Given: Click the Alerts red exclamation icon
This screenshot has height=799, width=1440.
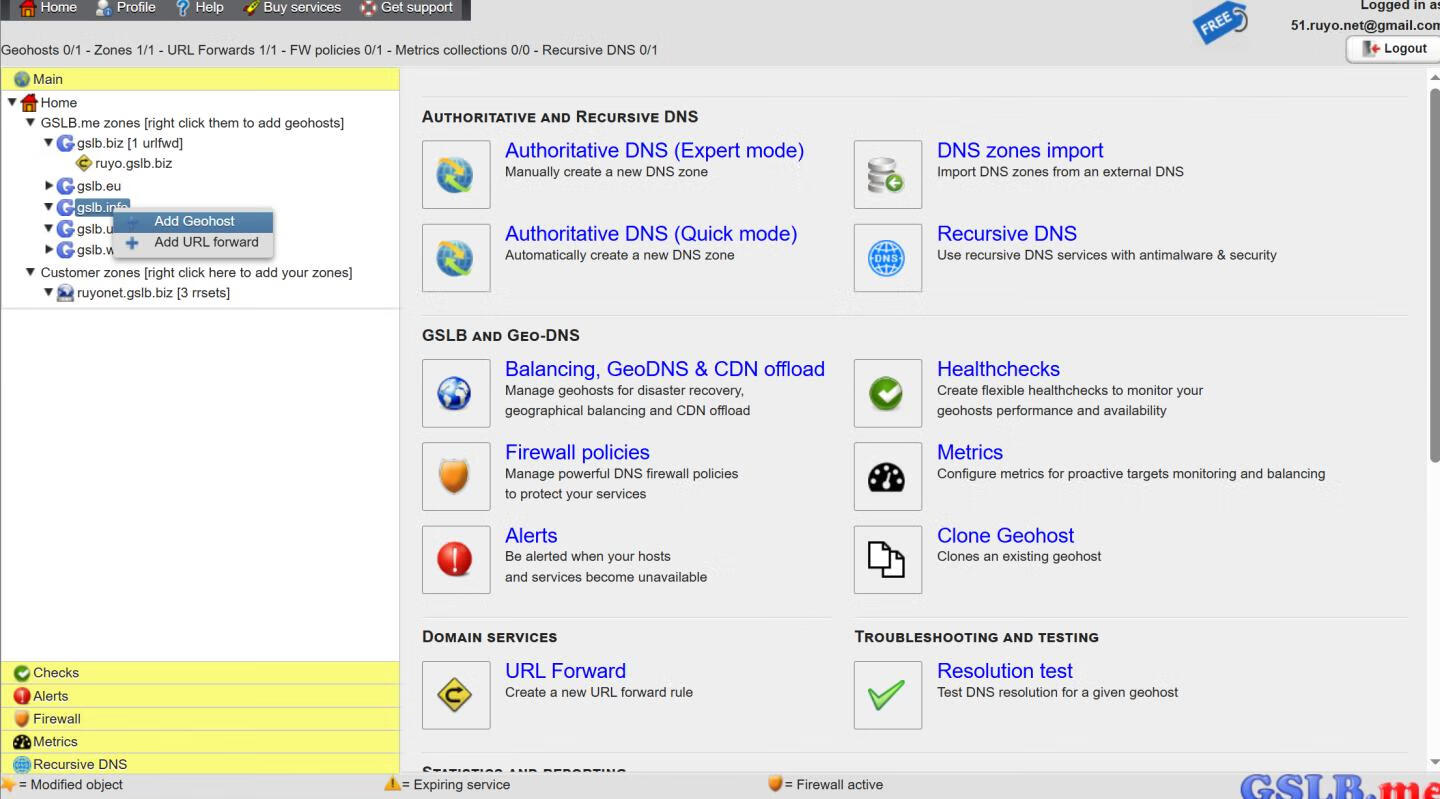Looking at the screenshot, I should (x=456, y=560).
